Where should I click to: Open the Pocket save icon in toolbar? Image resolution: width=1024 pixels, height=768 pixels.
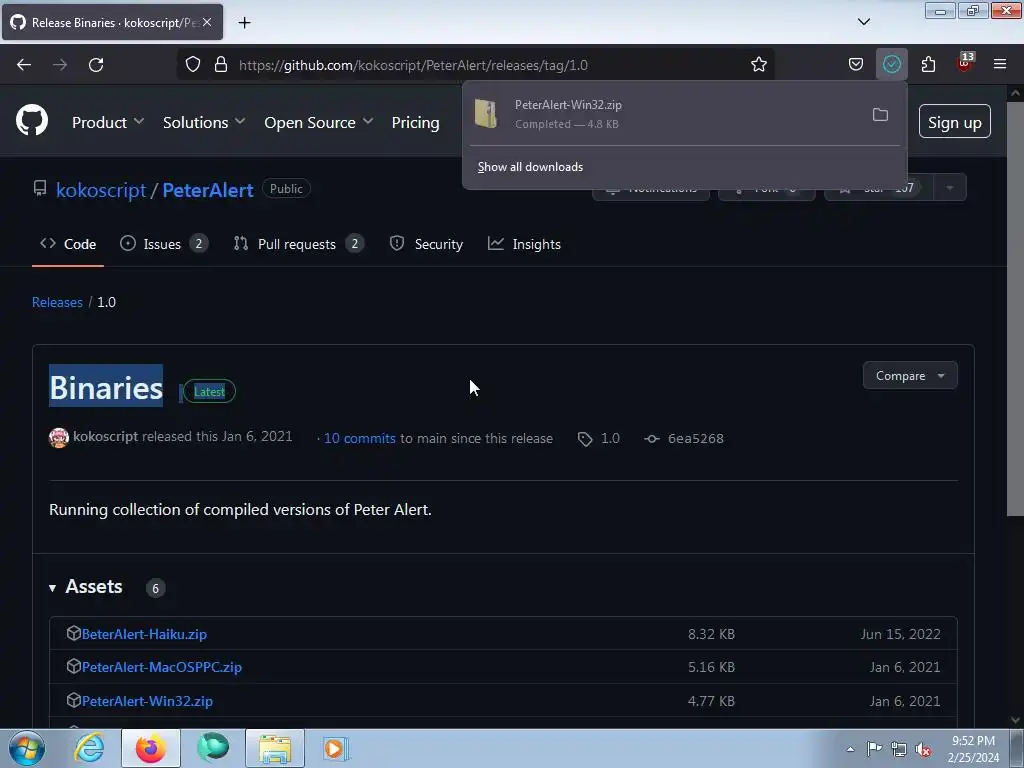pos(856,65)
